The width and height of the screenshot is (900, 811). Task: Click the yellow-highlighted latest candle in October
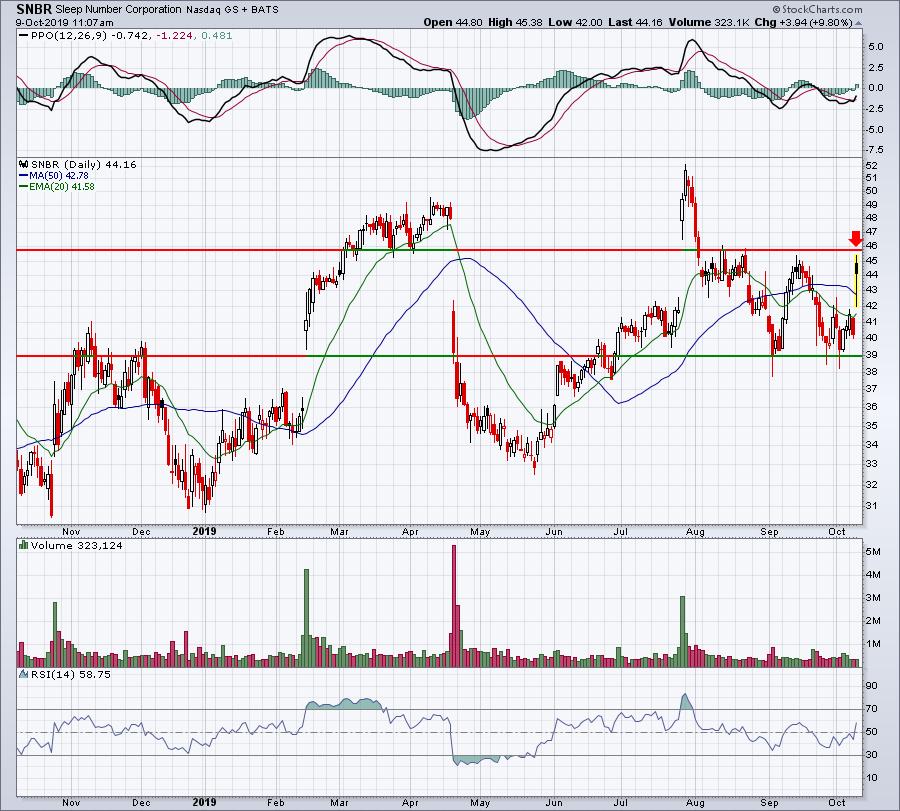coord(856,281)
